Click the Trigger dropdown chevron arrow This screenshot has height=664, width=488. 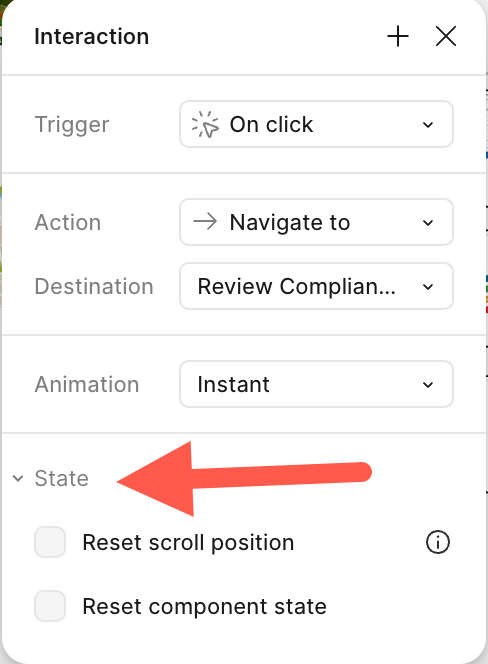[x=428, y=125]
